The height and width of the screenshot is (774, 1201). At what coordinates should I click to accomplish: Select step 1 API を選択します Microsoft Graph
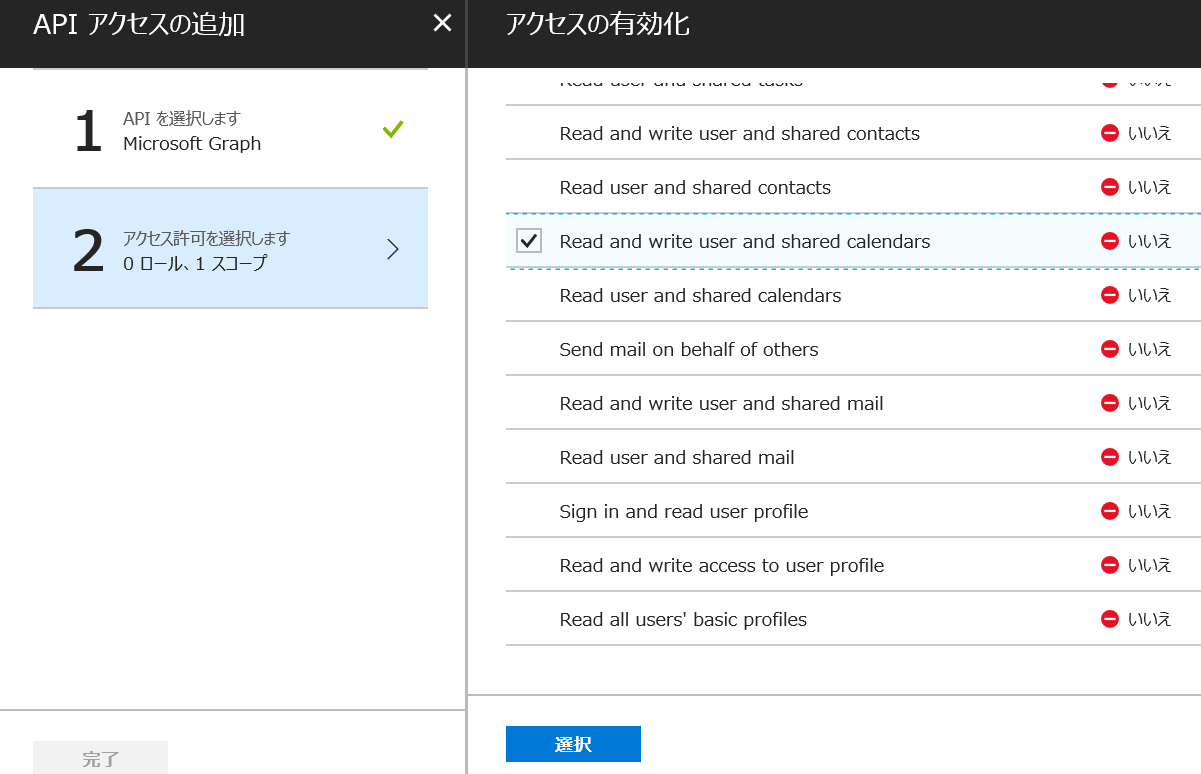coord(230,129)
